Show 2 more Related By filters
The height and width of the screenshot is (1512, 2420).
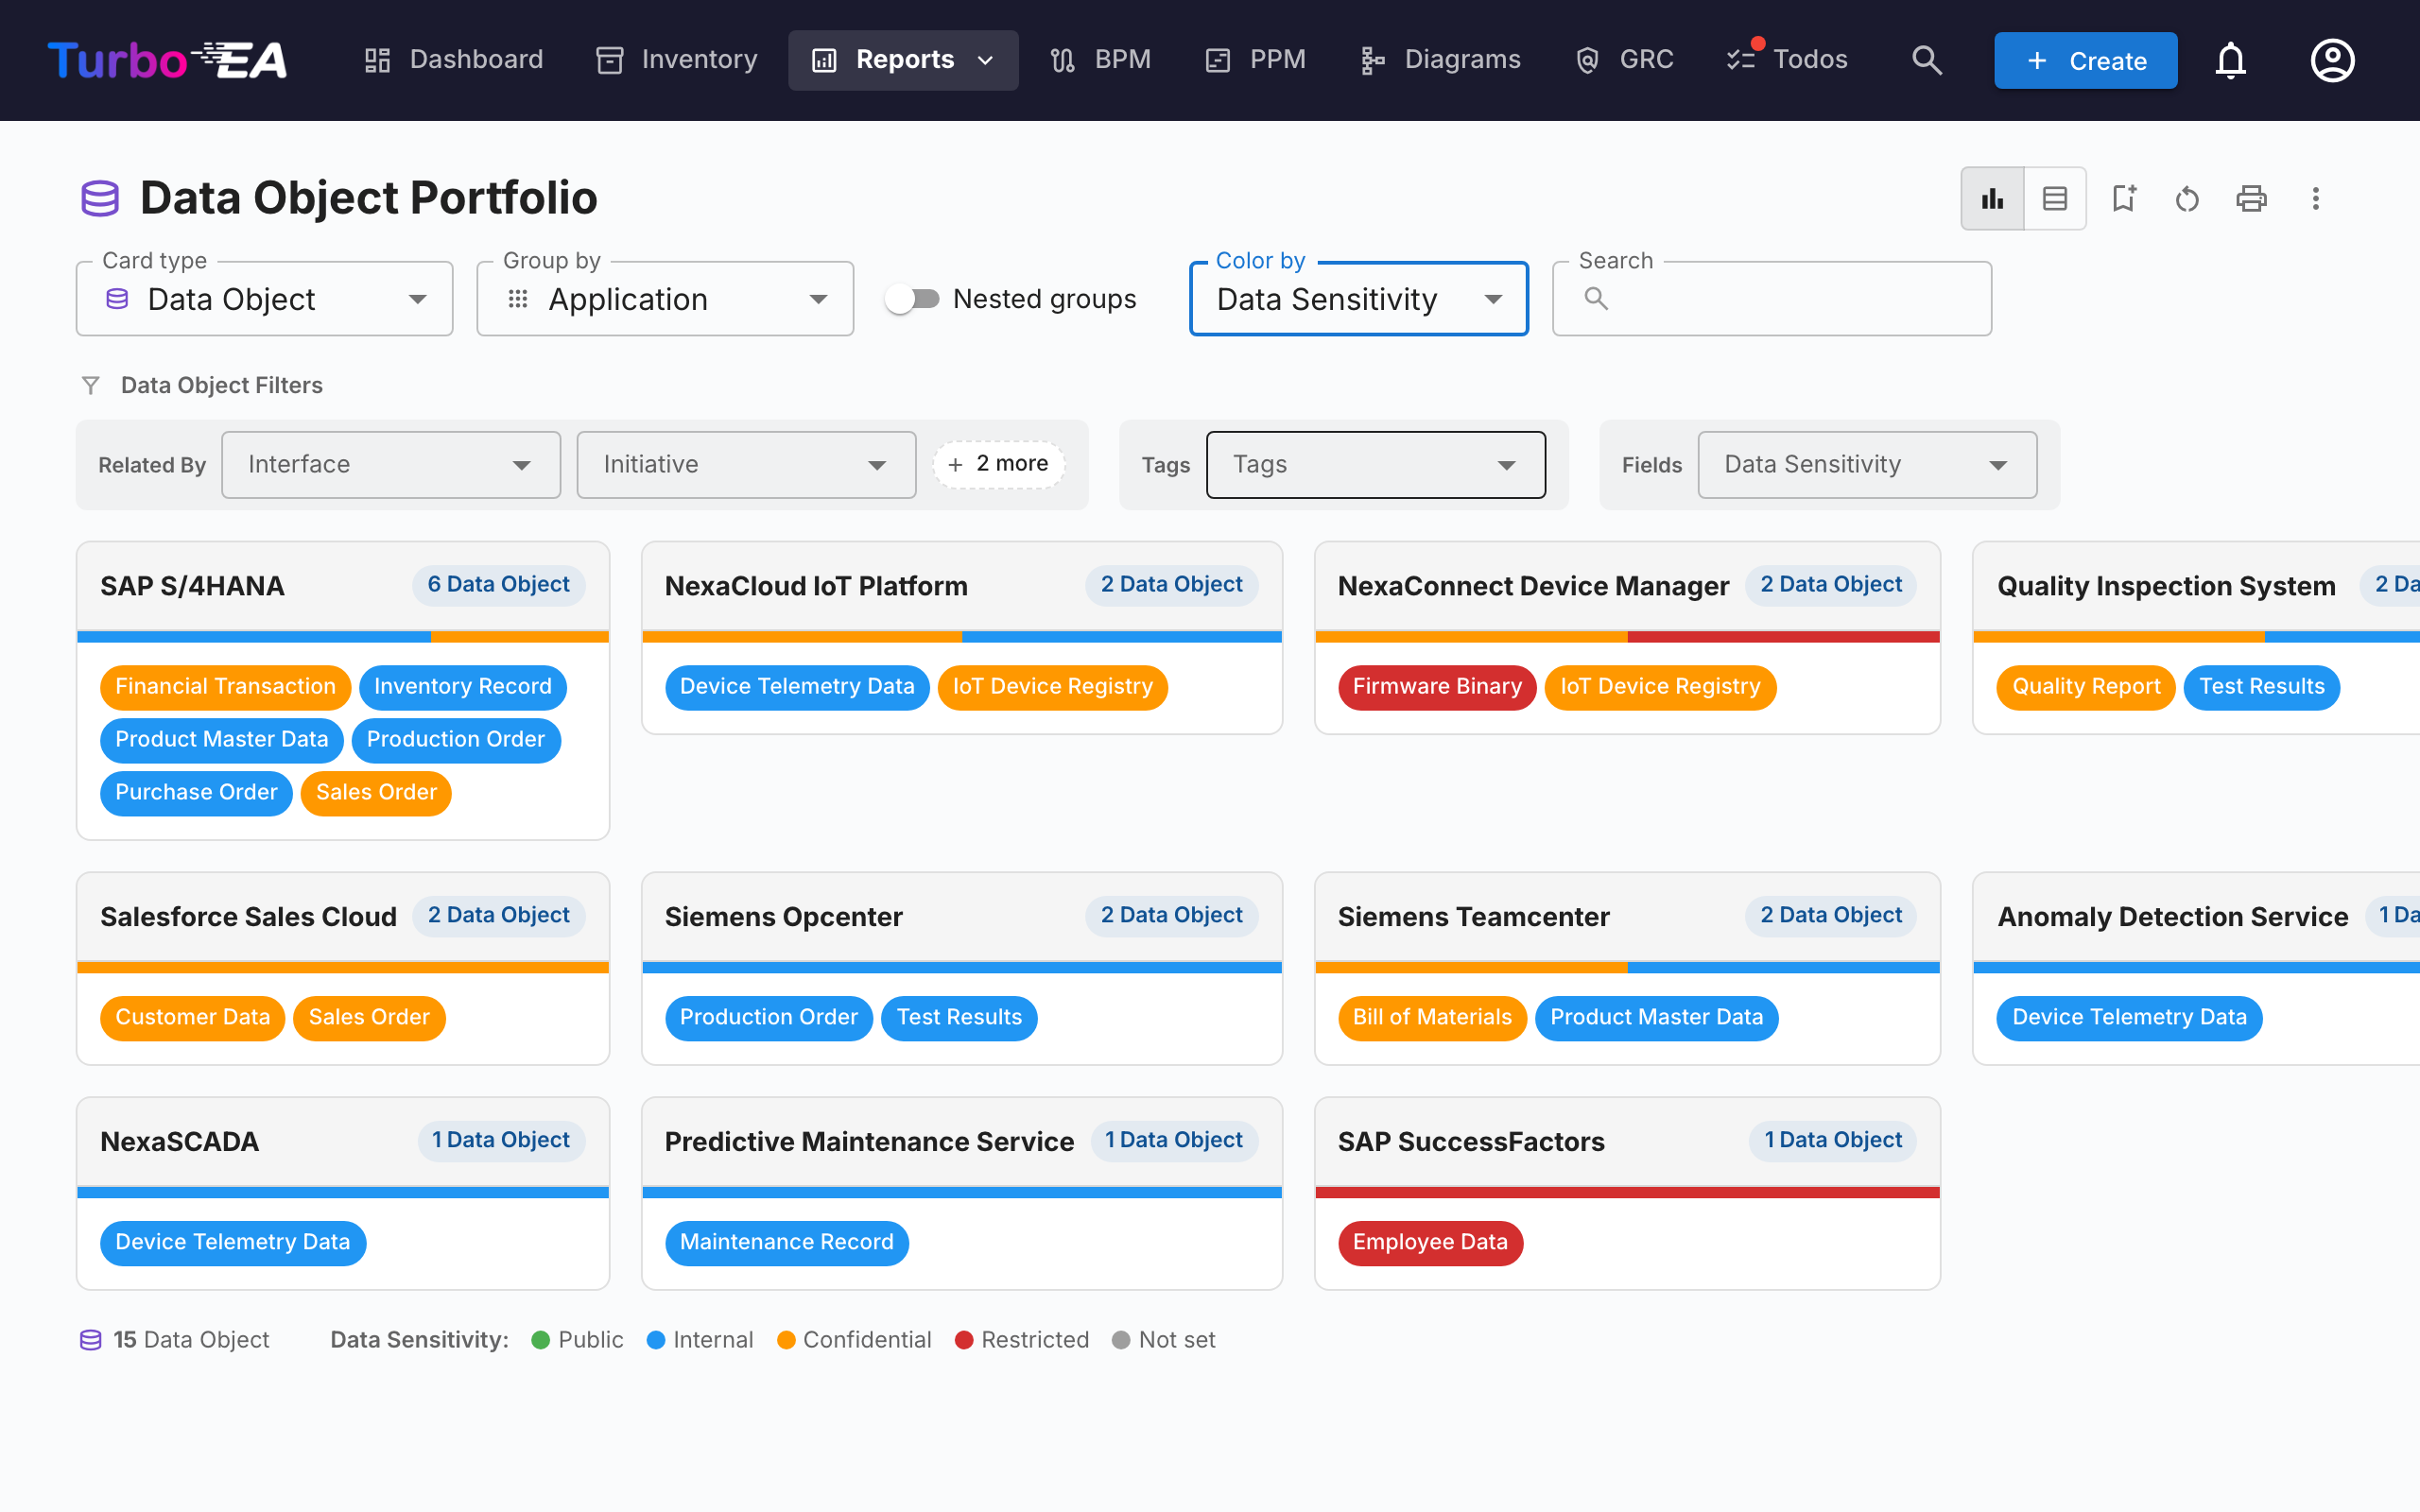point(998,464)
